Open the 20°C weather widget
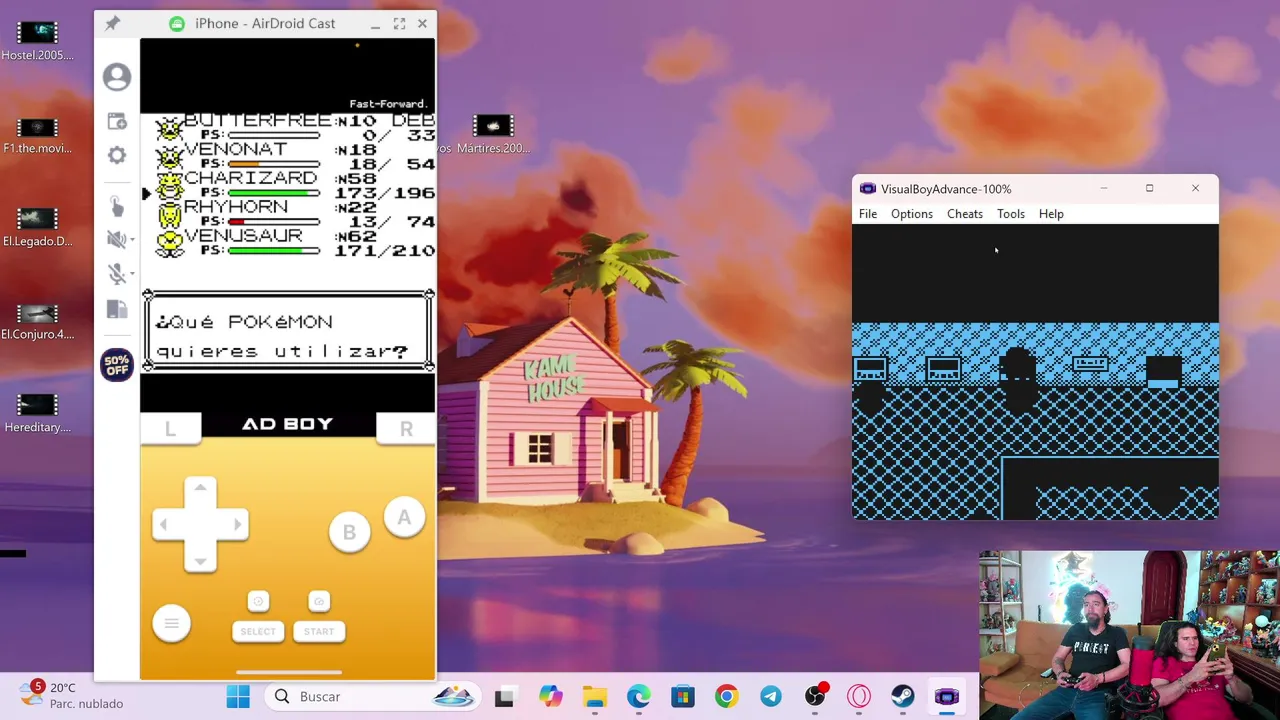The image size is (1280, 720). click(x=73, y=695)
